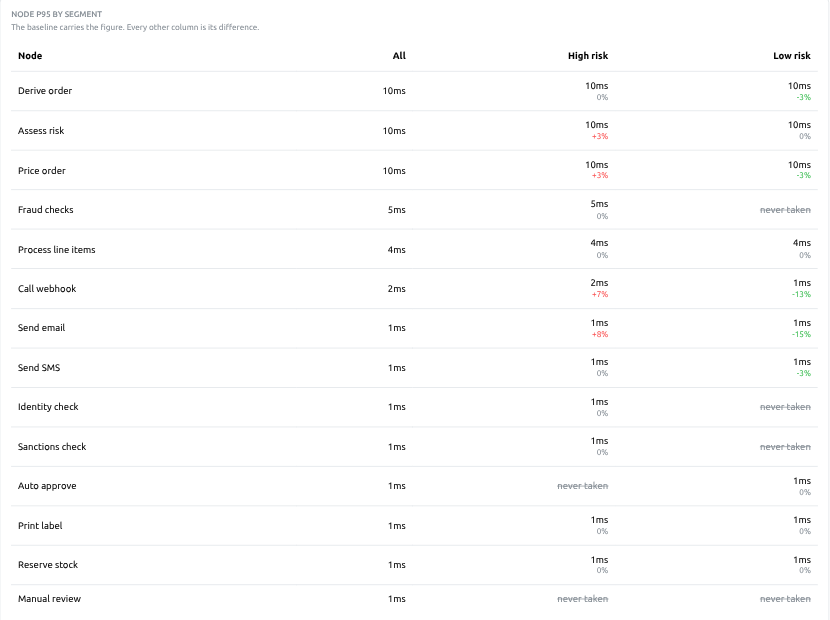Open the Assess risk node row
Image resolution: width=830 pixels, height=620 pixels.
click(x=414, y=131)
